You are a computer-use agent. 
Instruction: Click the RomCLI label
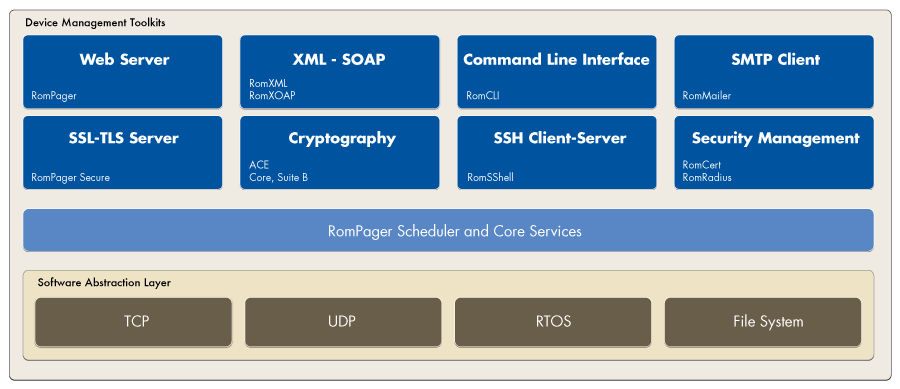pyautogui.click(x=483, y=96)
